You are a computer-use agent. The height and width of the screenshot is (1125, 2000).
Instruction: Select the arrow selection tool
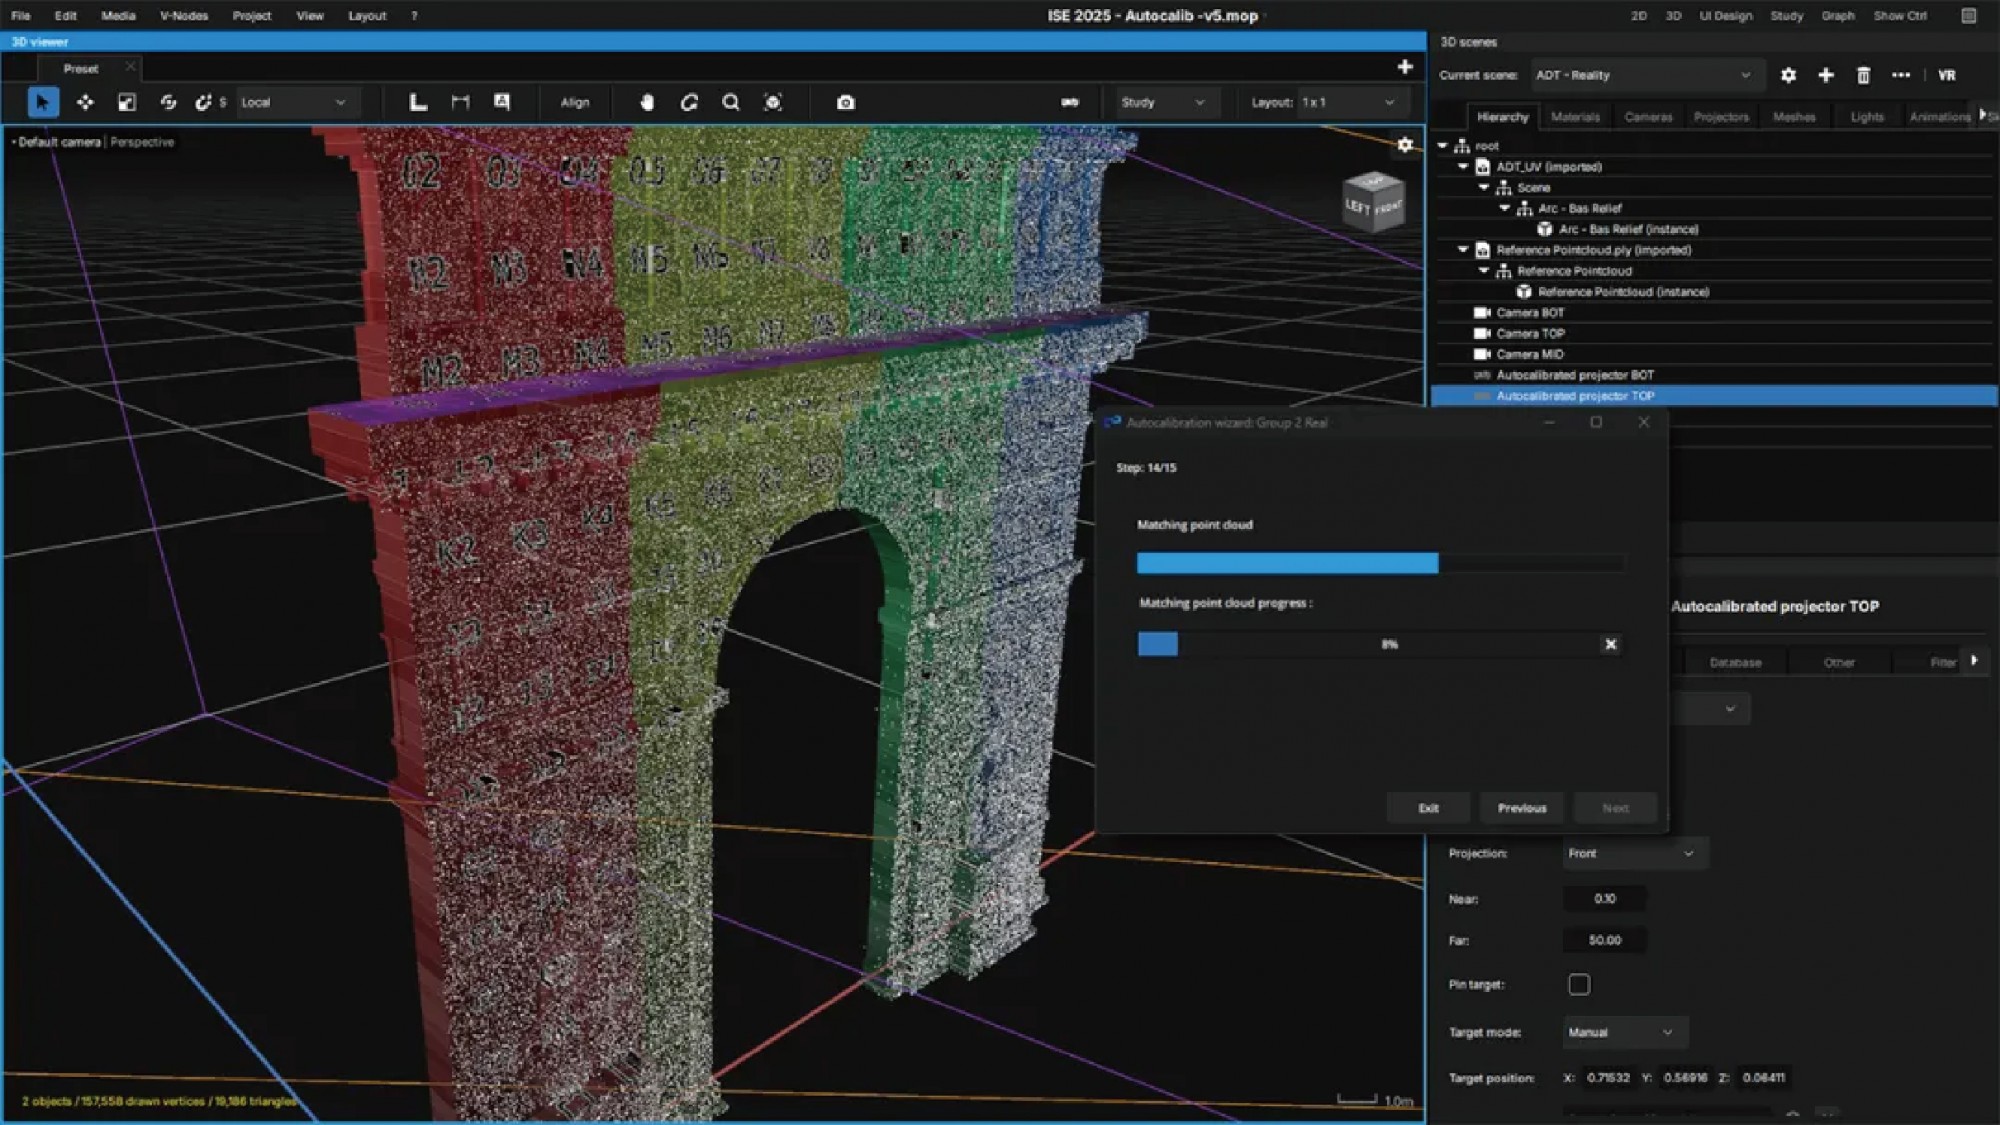coord(42,102)
